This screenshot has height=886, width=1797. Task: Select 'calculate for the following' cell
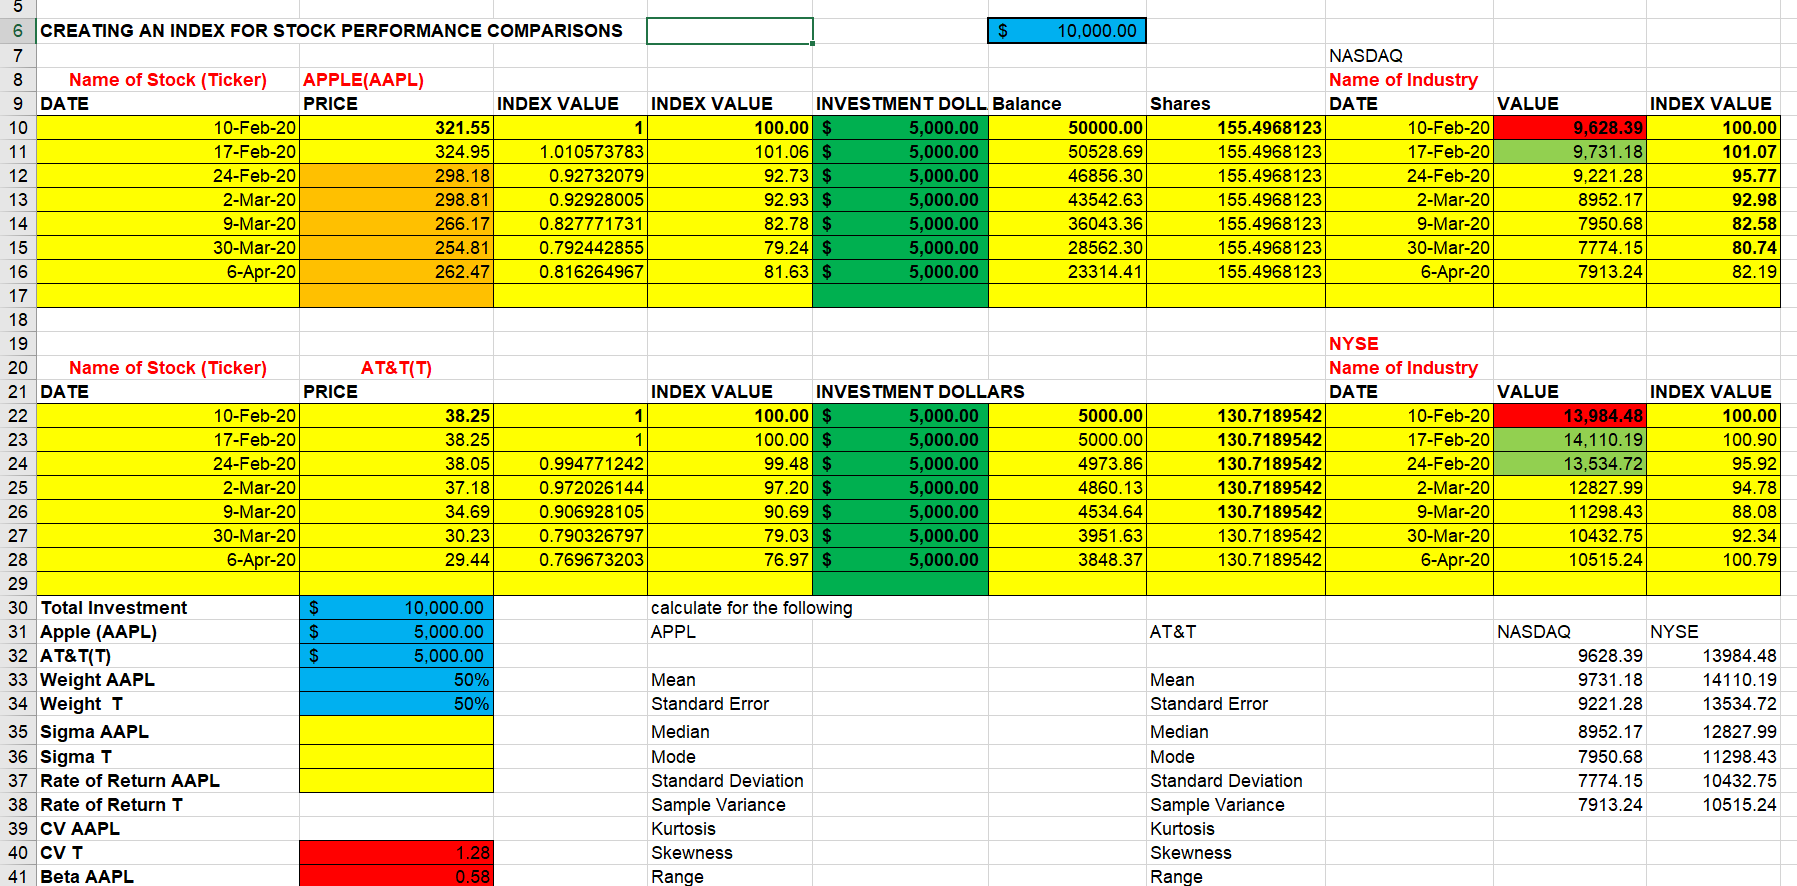(x=752, y=608)
